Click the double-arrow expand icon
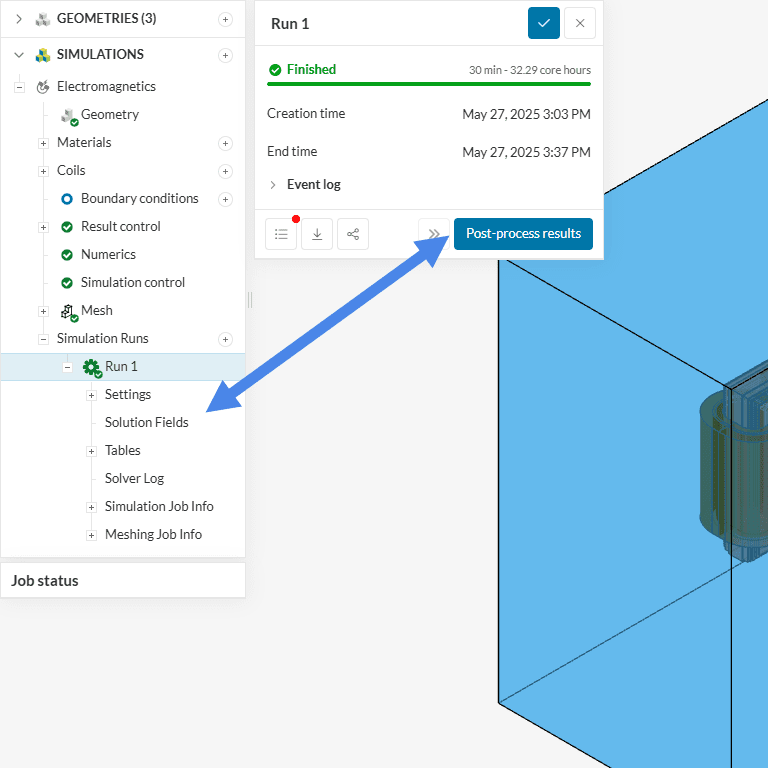The image size is (768, 768). coord(434,234)
